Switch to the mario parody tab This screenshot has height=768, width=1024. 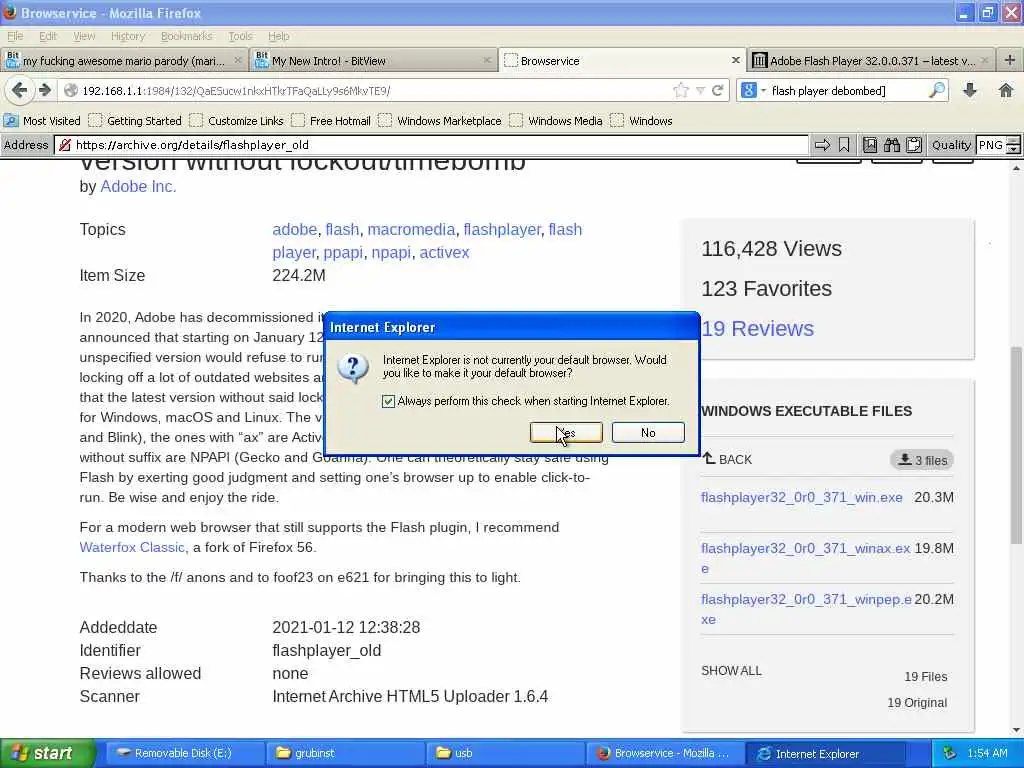click(124, 61)
